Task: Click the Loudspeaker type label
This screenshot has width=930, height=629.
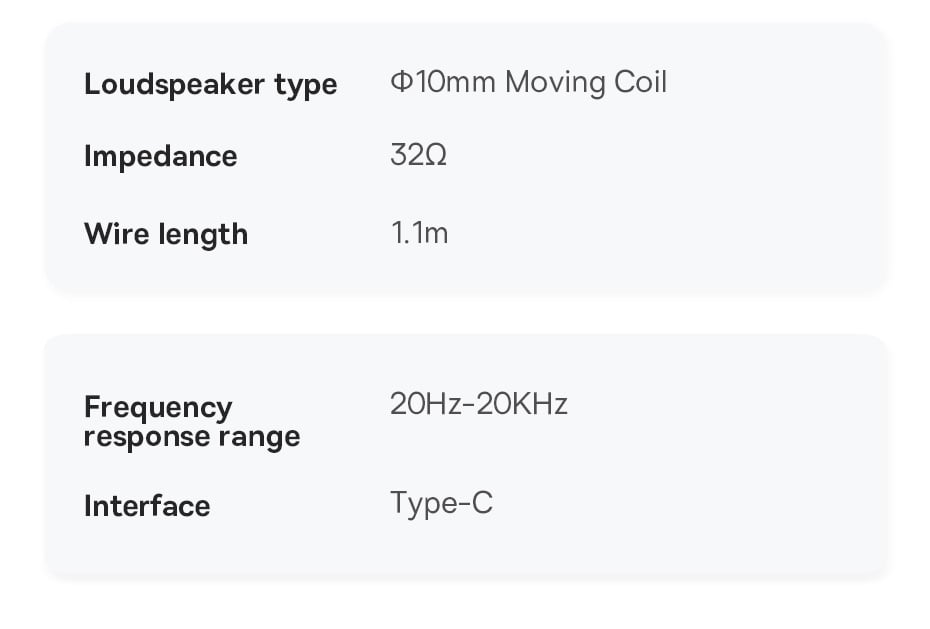Action: tap(210, 85)
